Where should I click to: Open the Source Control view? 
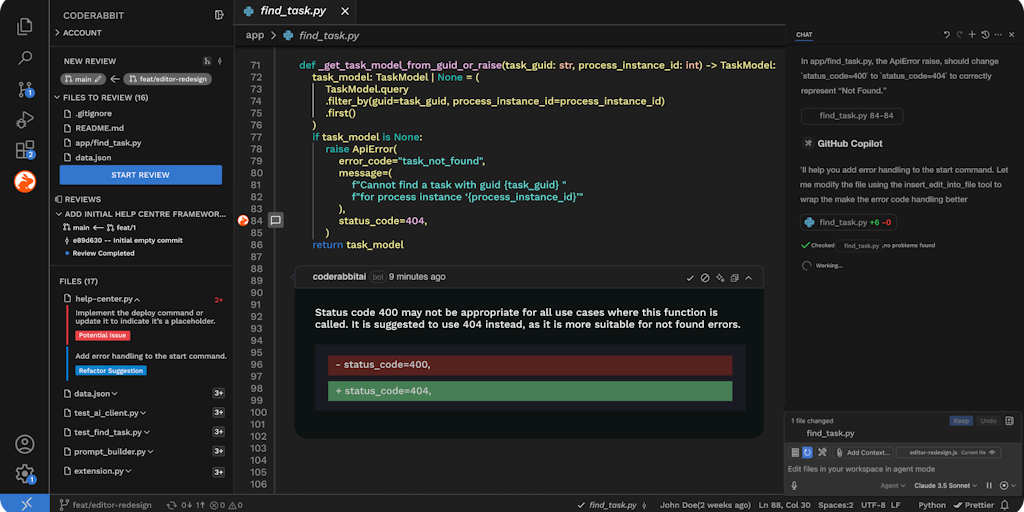pos(25,89)
